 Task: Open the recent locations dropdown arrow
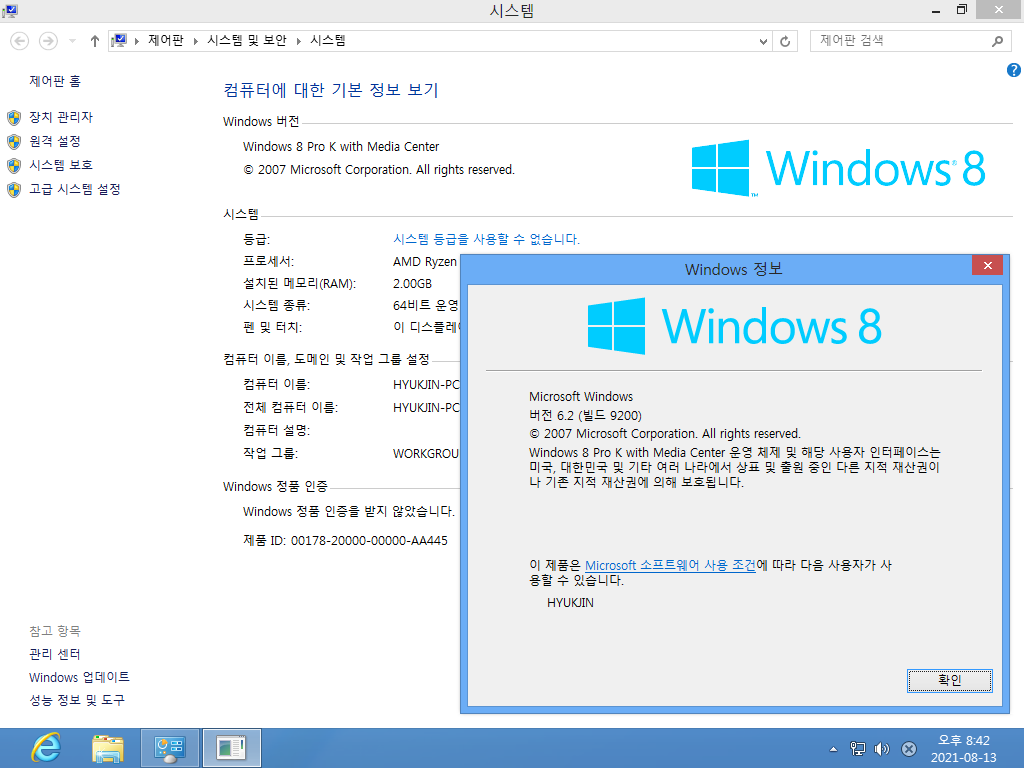tap(72, 41)
